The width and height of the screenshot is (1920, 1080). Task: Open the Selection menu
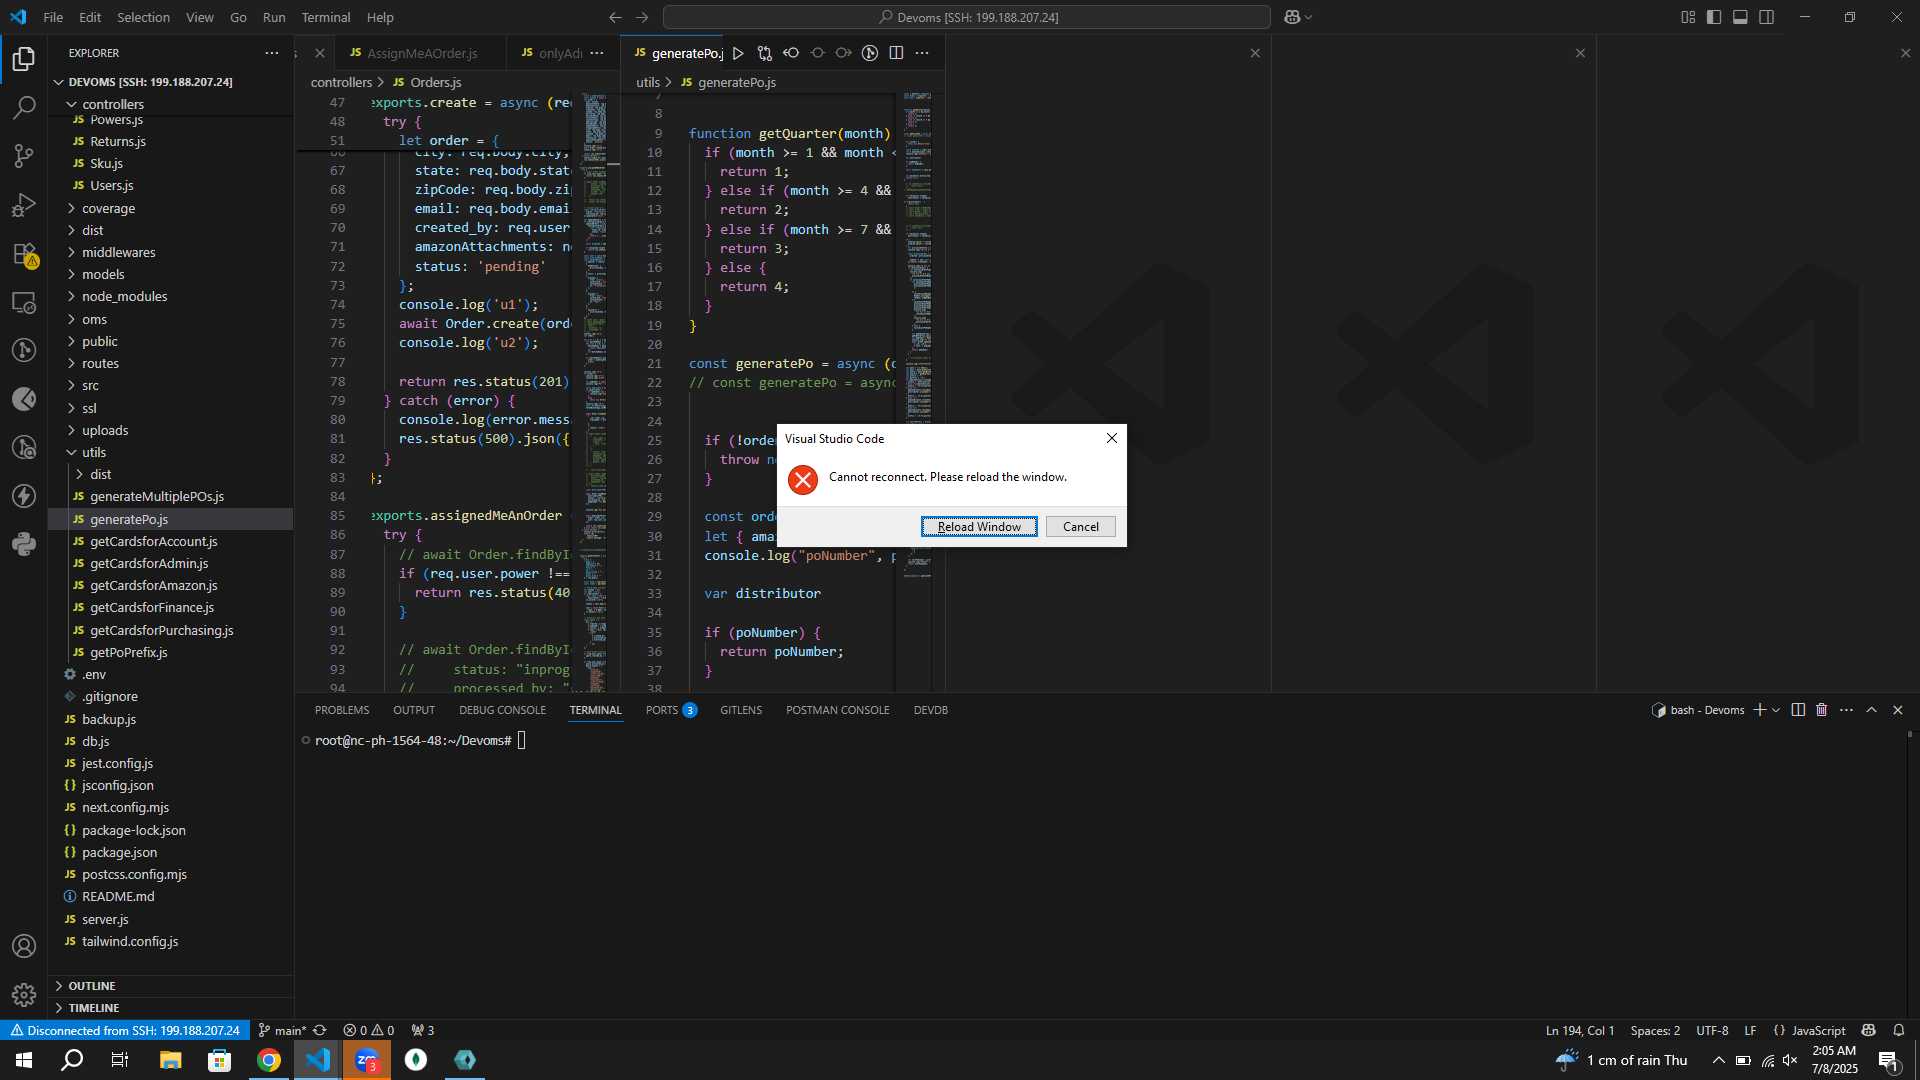click(143, 17)
